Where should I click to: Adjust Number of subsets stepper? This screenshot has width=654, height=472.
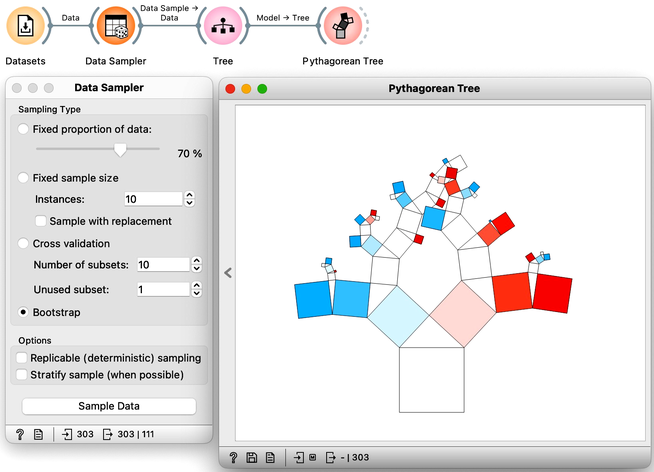[196, 264]
